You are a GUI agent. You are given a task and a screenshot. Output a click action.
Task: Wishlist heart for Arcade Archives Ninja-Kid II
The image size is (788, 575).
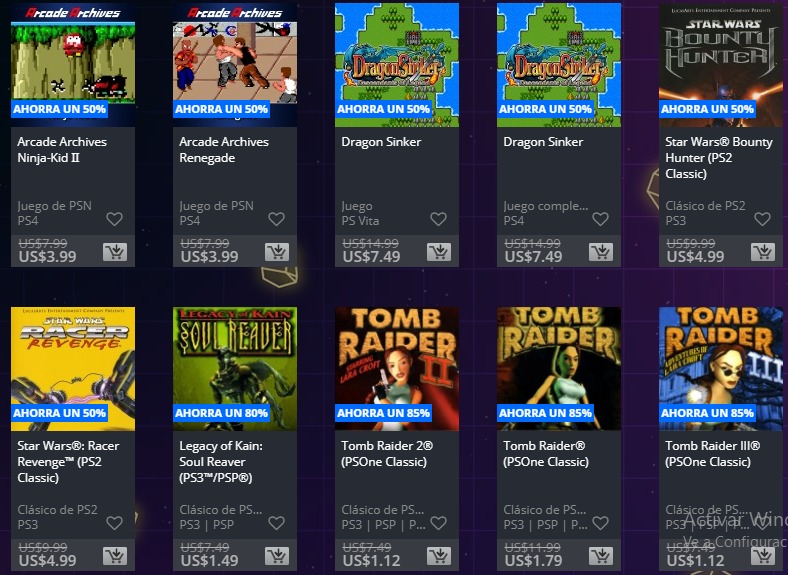point(115,219)
